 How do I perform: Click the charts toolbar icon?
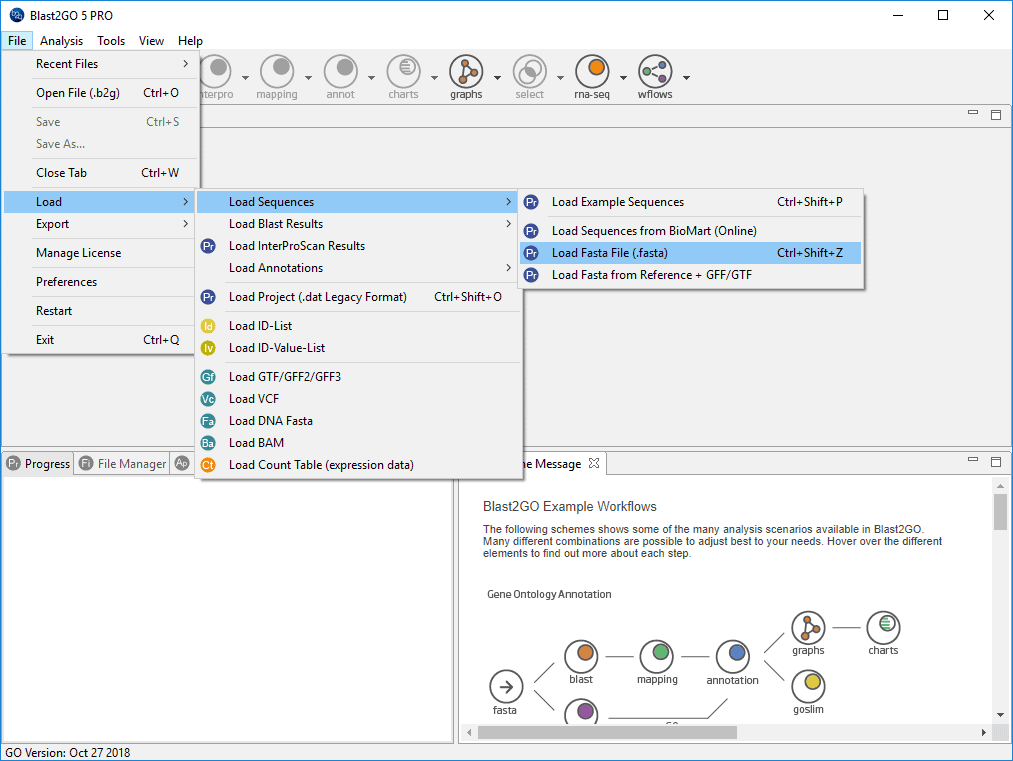pos(404,71)
